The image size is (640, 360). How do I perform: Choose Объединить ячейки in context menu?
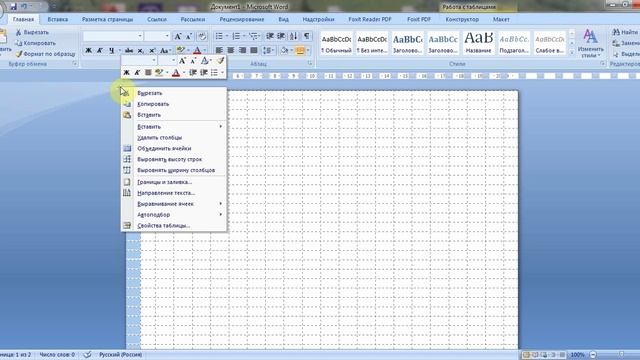click(174, 149)
